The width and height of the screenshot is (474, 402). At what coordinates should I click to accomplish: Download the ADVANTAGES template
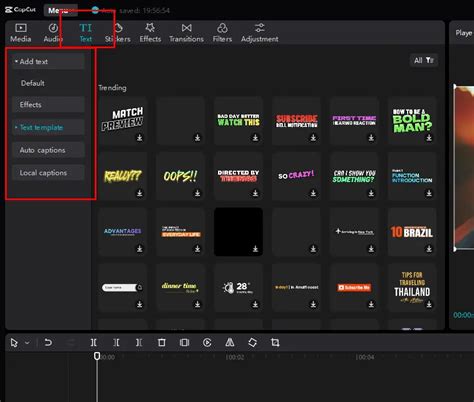[140, 249]
